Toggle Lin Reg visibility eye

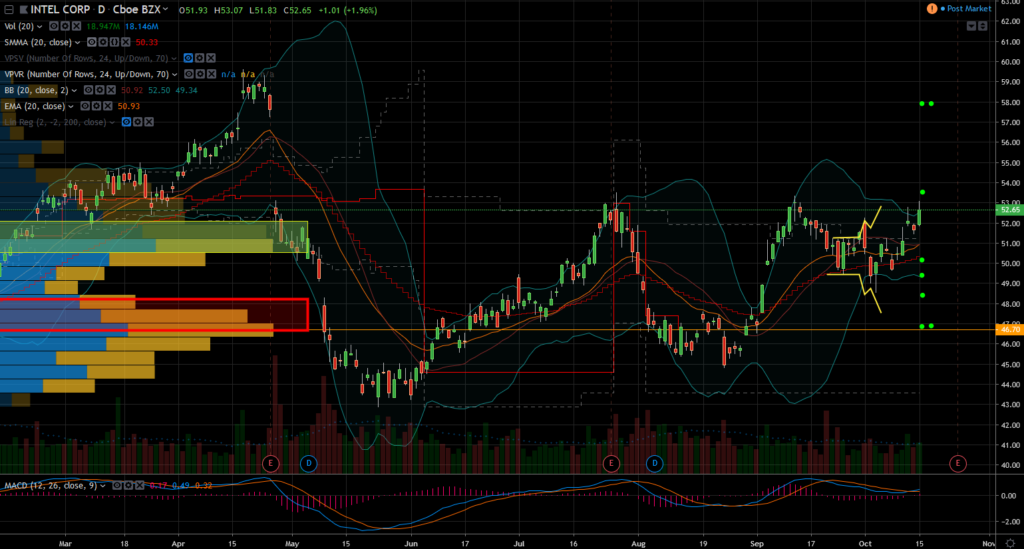[x=127, y=122]
